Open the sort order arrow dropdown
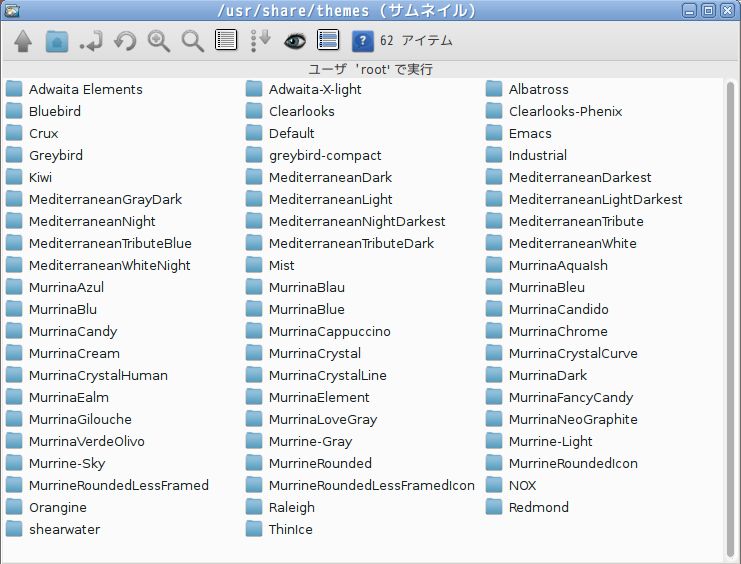Image resolution: width=741 pixels, height=564 pixels. (260, 41)
